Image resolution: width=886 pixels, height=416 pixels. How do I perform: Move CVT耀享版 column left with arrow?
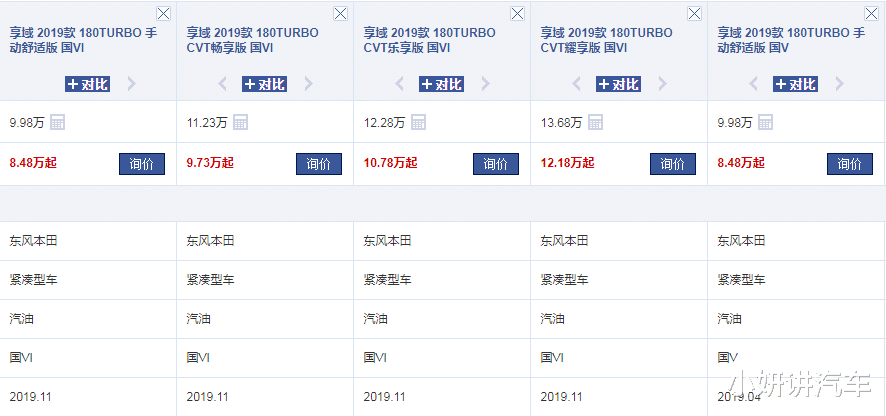(x=577, y=84)
